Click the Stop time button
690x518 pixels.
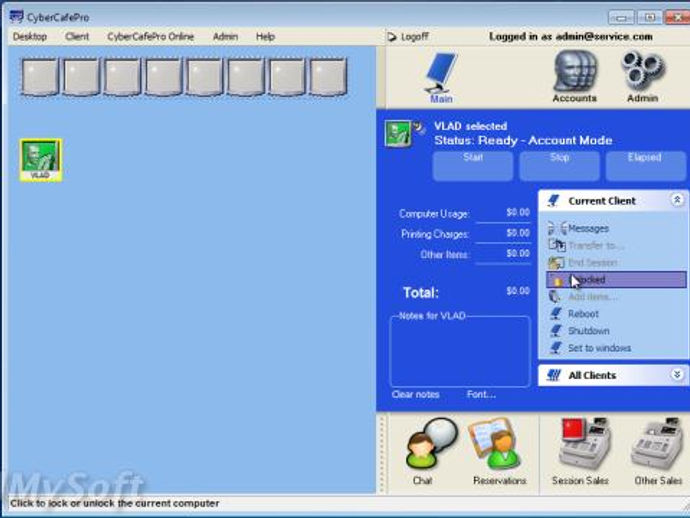(x=559, y=166)
